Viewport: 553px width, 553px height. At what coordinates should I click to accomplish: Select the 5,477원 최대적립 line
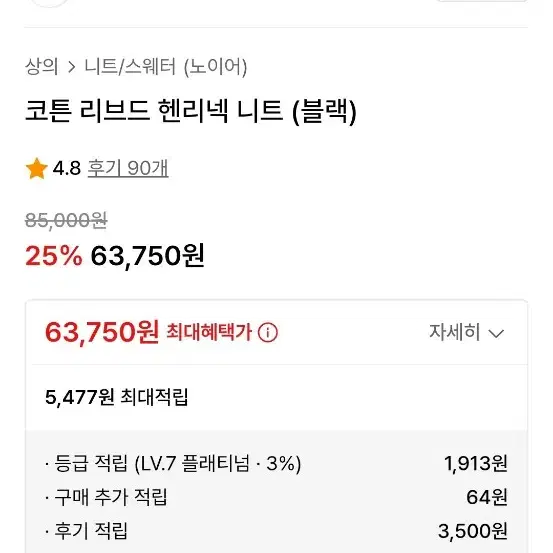click(117, 397)
